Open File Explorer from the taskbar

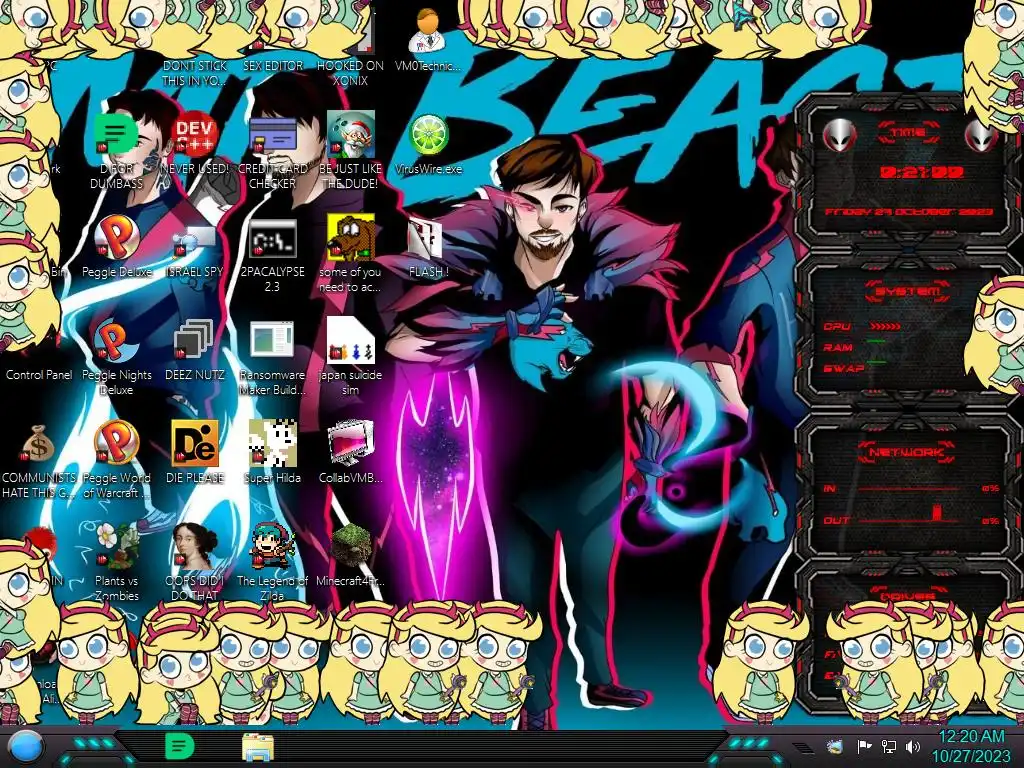click(258, 748)
